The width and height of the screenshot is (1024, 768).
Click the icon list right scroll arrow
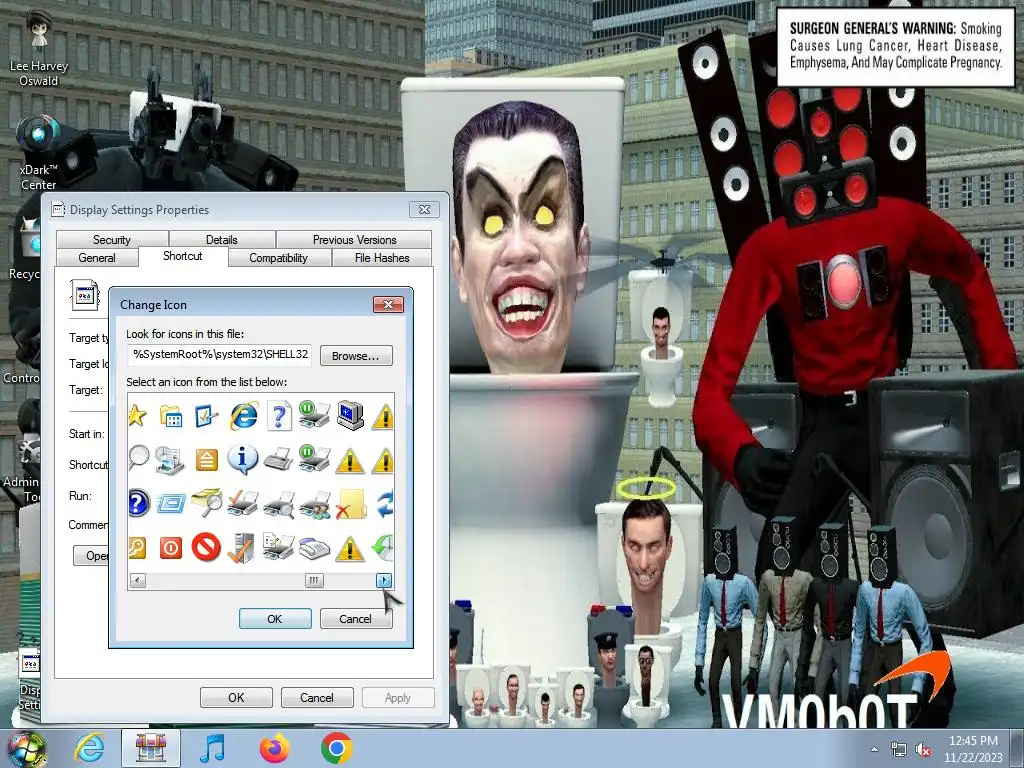(x=384, y=580)
